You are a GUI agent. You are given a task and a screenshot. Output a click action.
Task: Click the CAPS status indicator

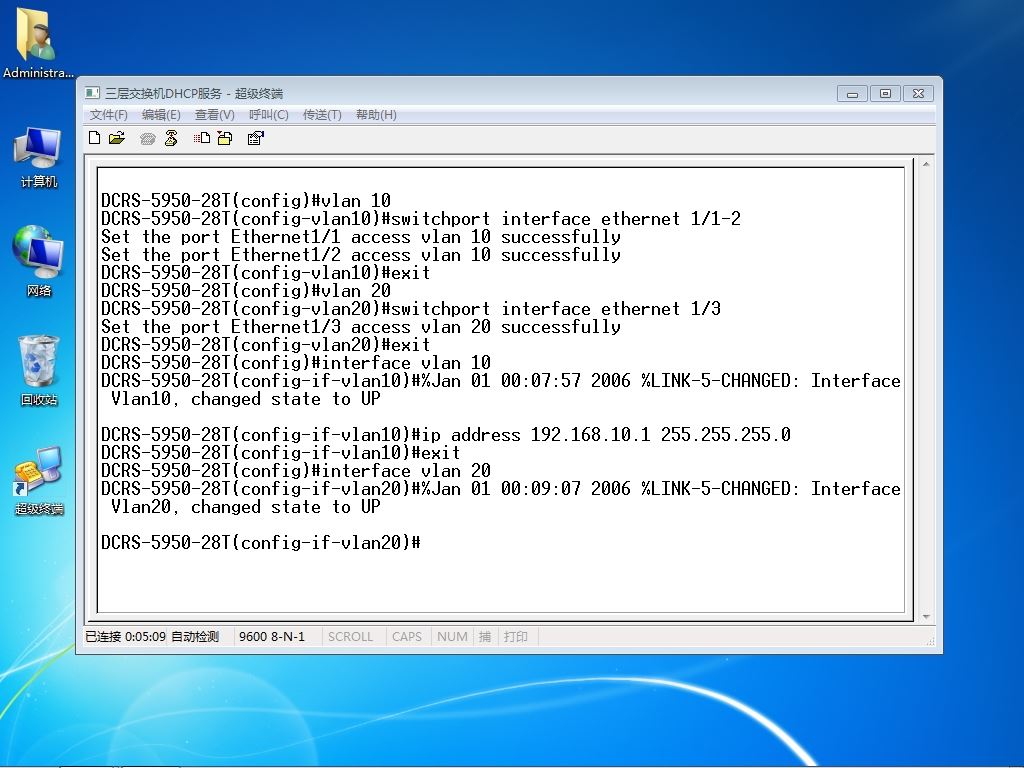point(406,637)
